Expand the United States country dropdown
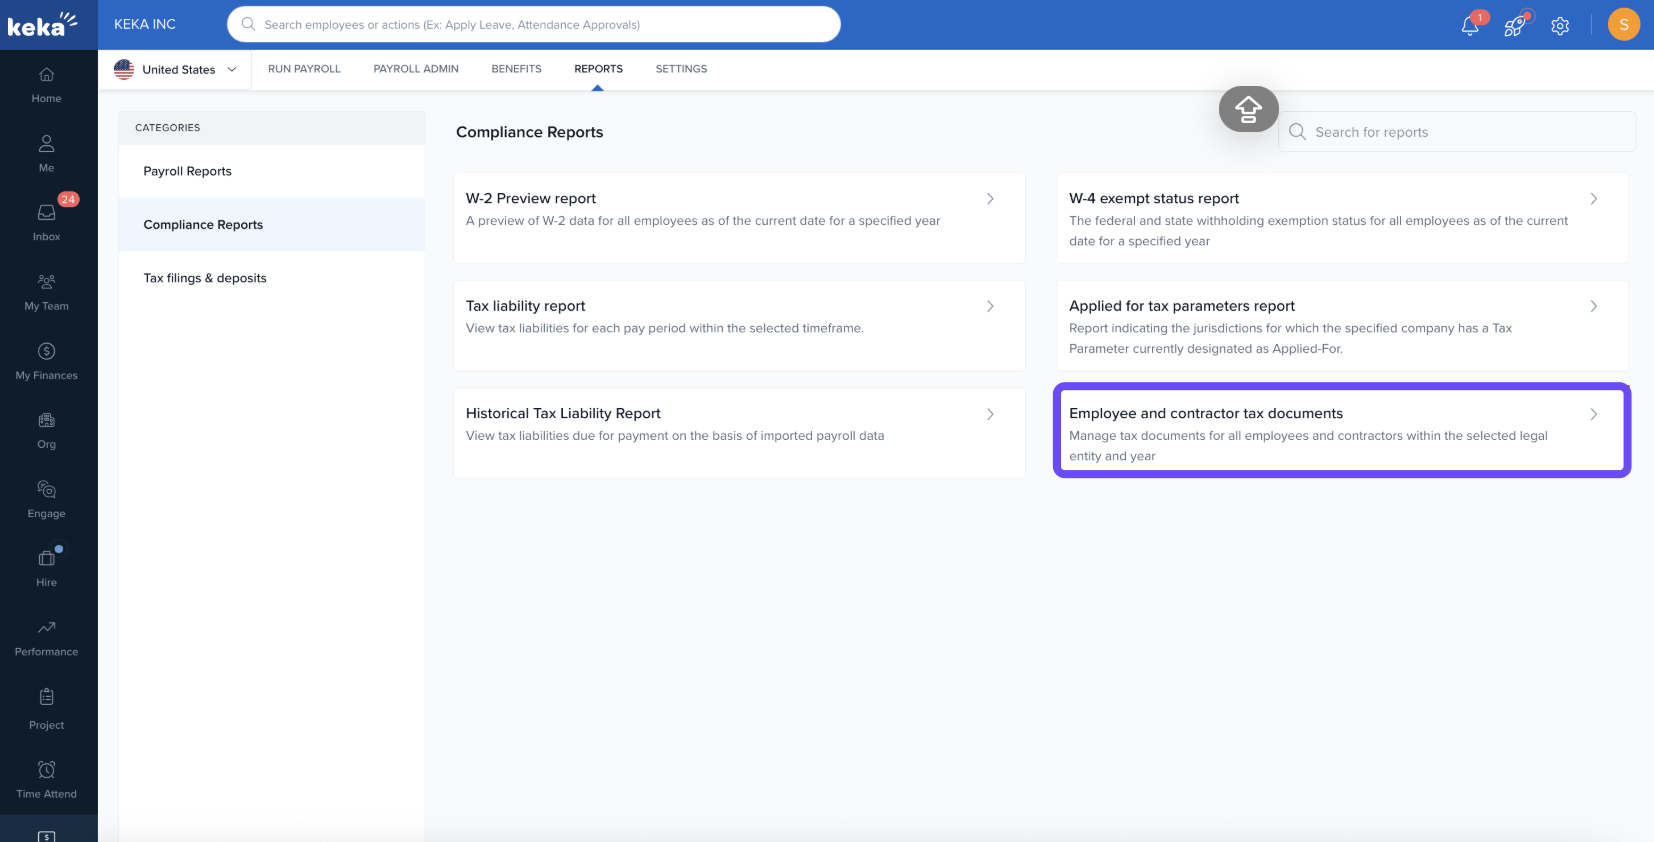Screen dimensions: 1654x842 point(177,70)
